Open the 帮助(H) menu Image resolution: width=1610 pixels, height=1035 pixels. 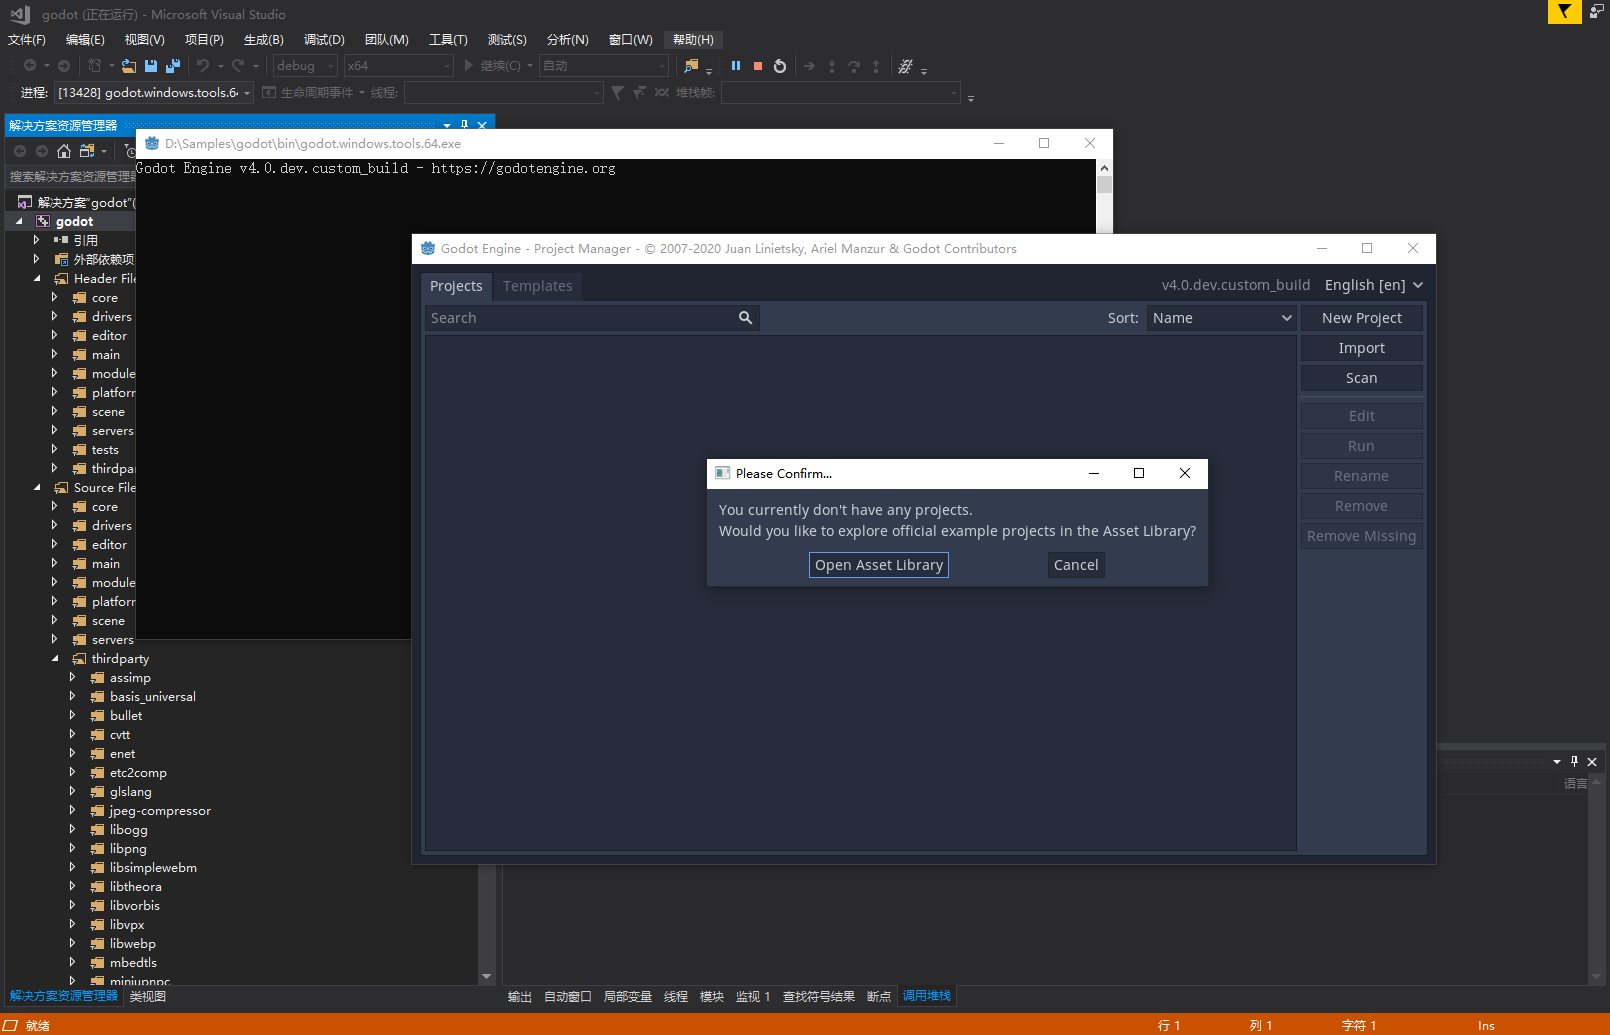pyautogui.click(x=693, y=40)
